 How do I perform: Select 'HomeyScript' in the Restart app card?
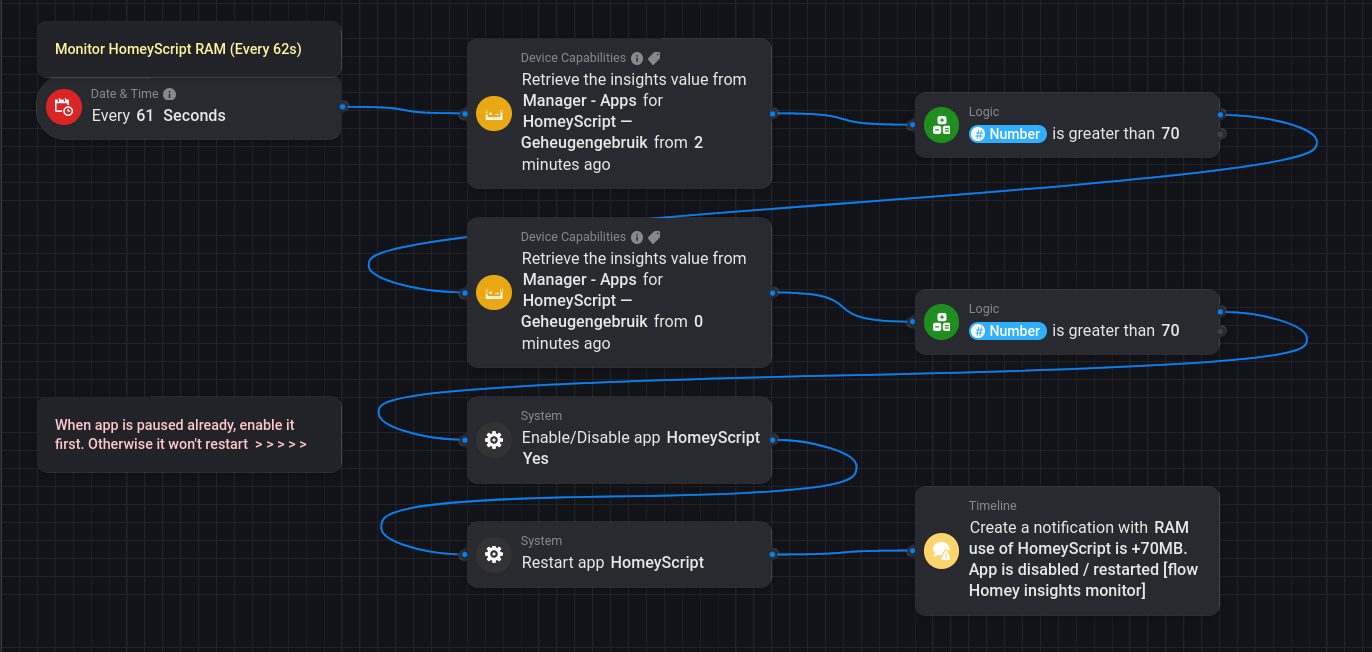[x=657, y=562]
